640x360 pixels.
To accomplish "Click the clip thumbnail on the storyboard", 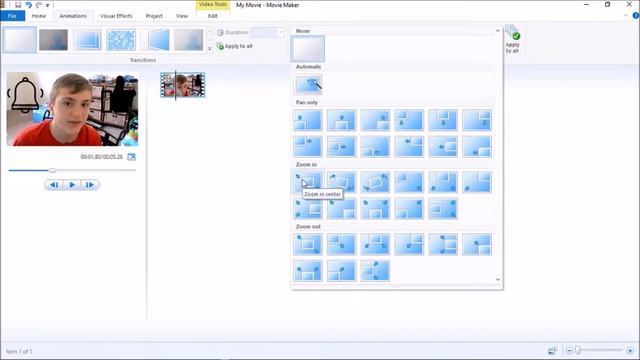I will point(182,85).
